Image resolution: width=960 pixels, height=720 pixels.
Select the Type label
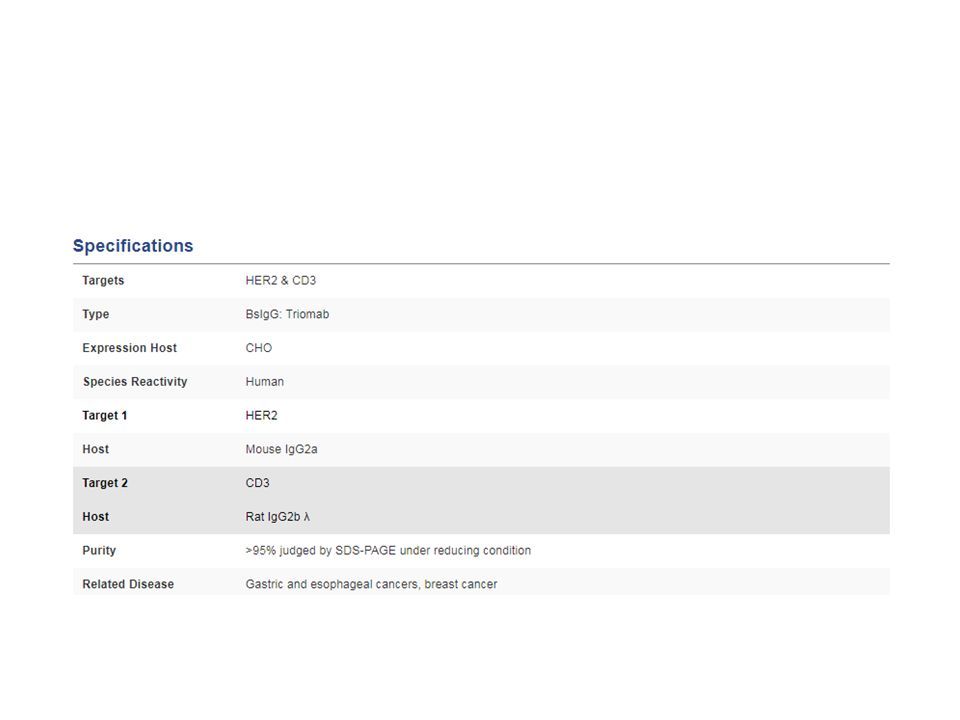click(x=96, y=314)
